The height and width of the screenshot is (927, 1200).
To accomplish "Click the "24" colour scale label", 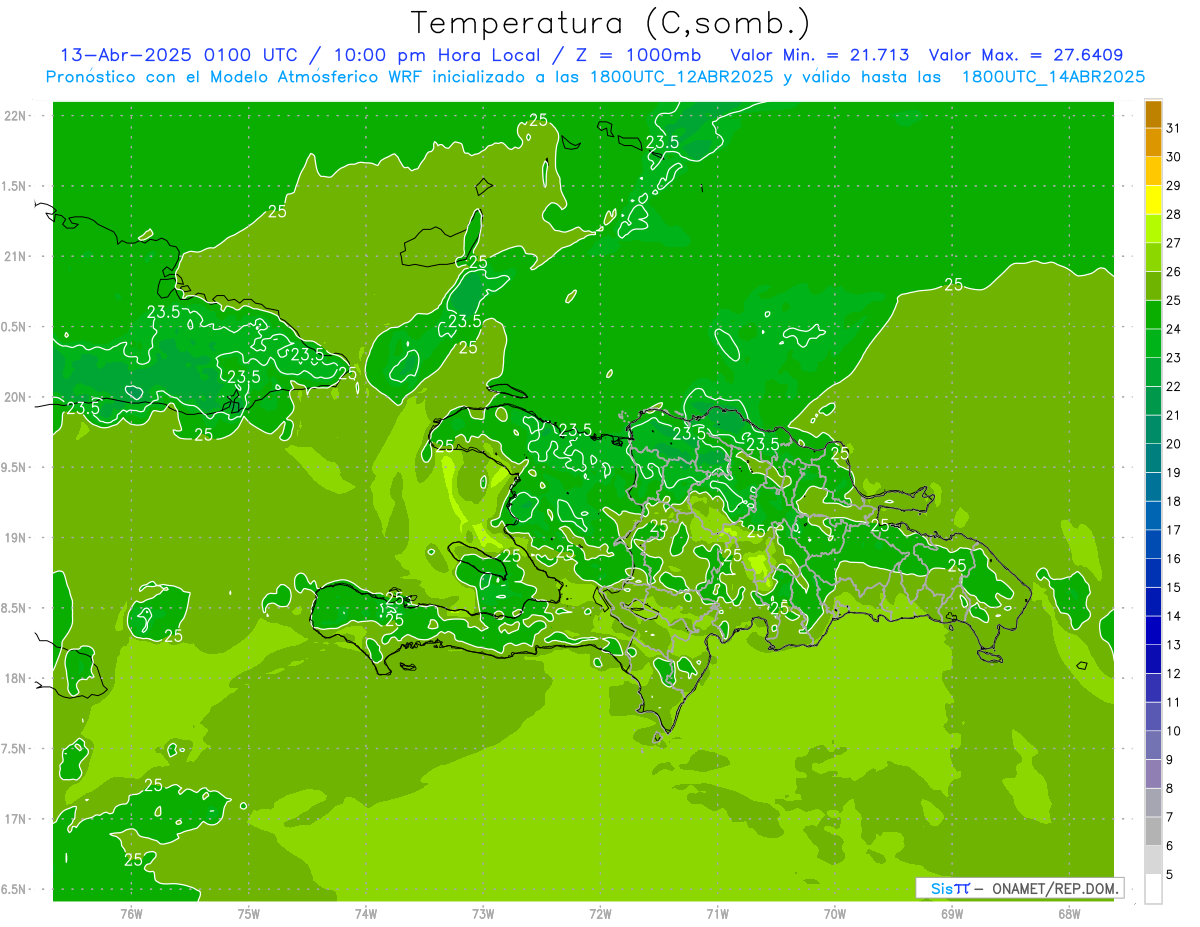I will (x=1174, y=329).
